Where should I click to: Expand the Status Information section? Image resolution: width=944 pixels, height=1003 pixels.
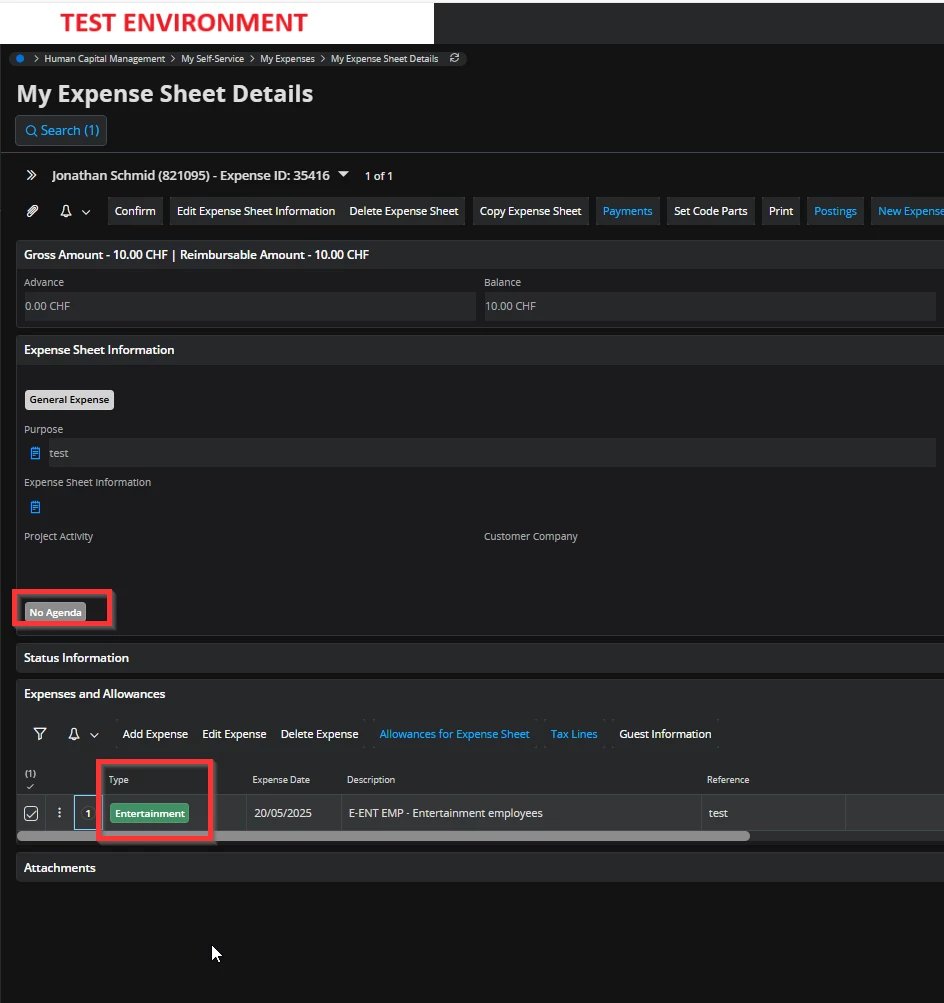pos(480,658)
